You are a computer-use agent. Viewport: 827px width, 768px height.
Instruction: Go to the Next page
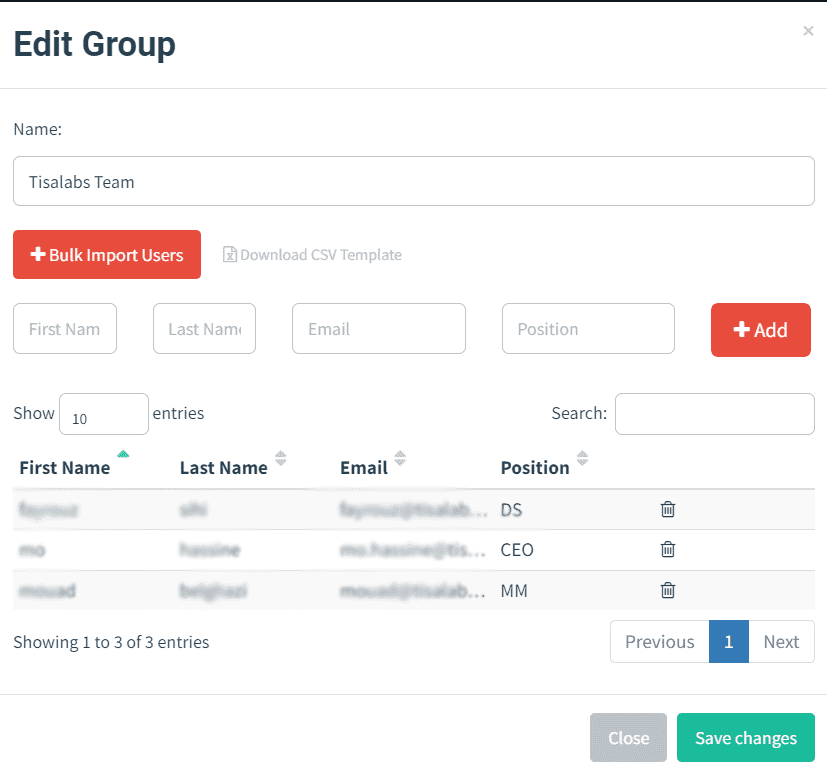tap(781, 641)
